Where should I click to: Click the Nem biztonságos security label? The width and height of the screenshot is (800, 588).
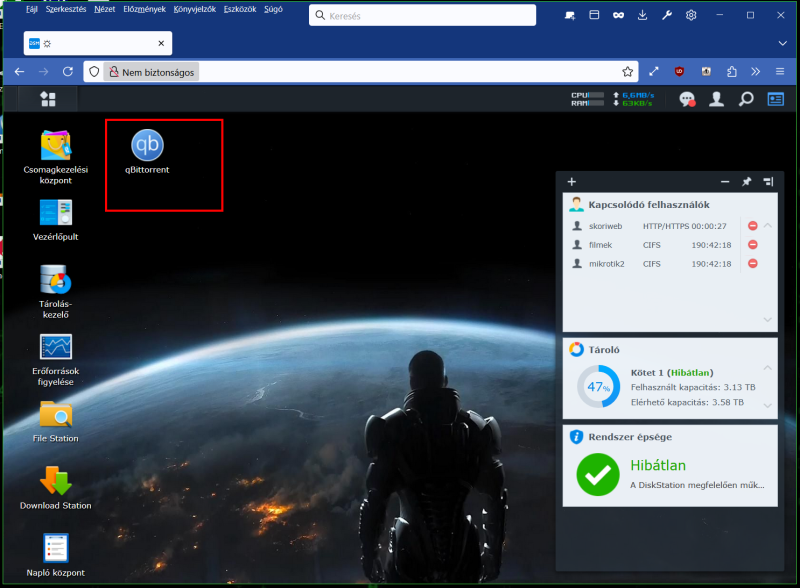coord(152,72)
